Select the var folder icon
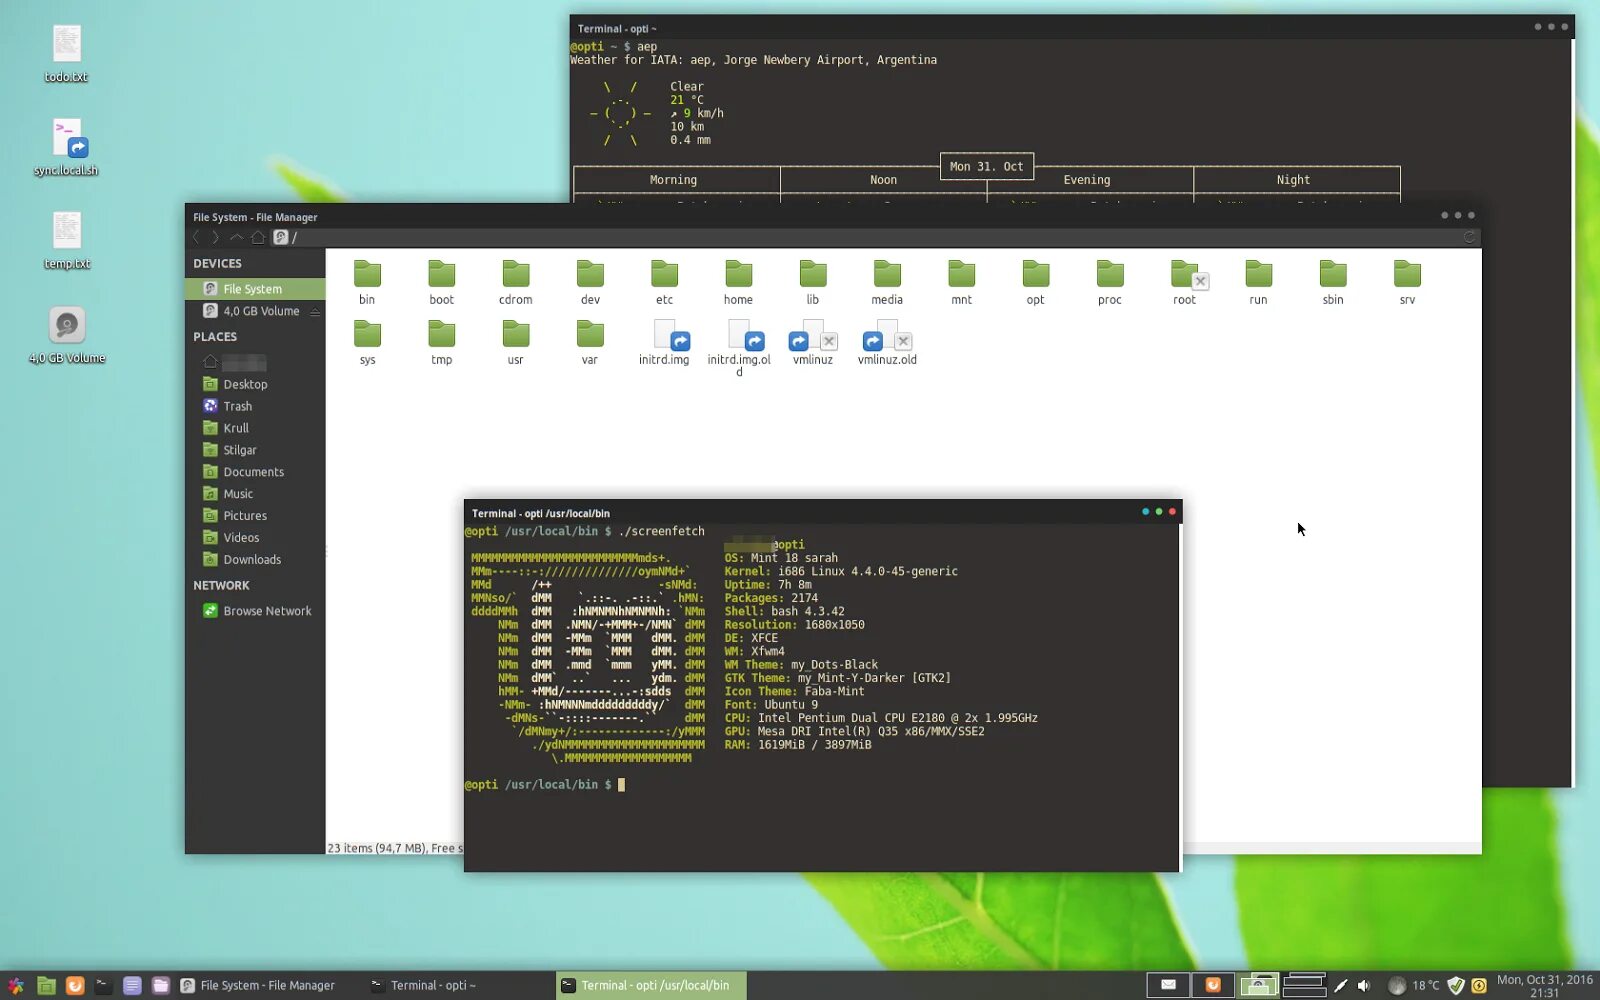The width and height of the screenshot is (1600, 1000). tap(590, 334)
